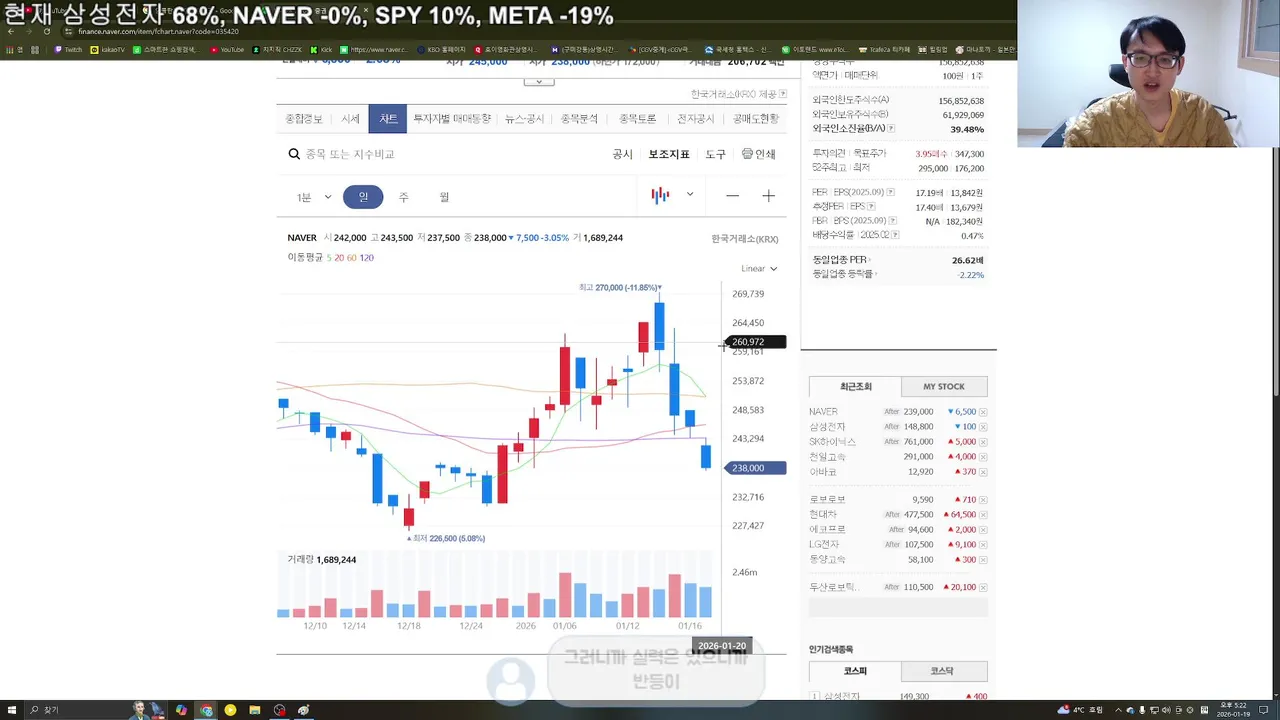Open YouTube bookmark in bookmarks bar
This screenshot has width=1280, height=720.
[227, 49]
